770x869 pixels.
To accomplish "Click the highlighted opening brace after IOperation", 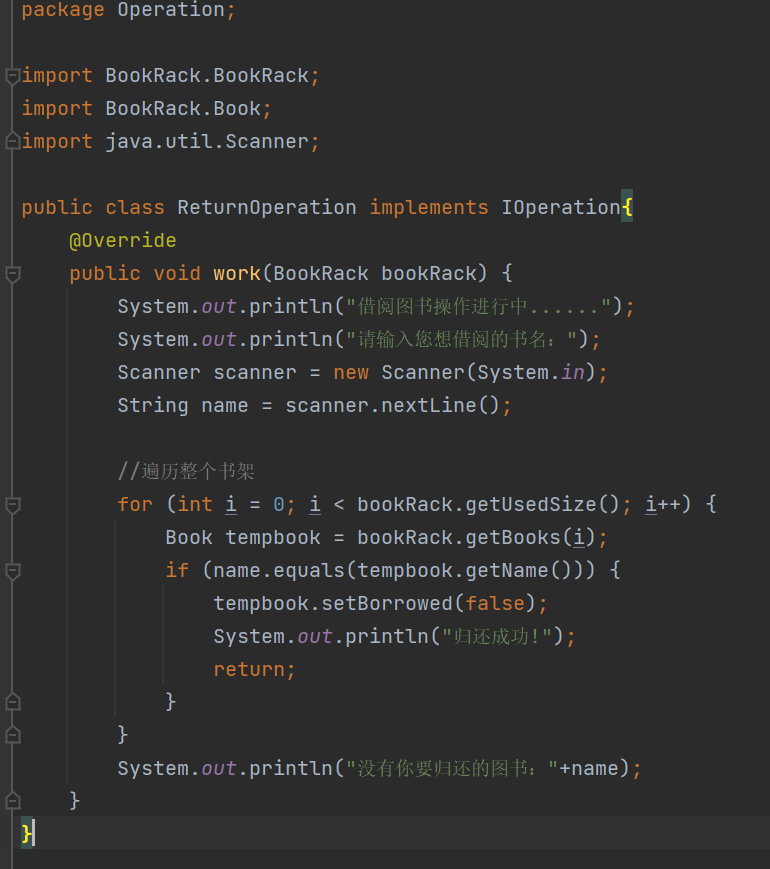I will pos(627,208).
